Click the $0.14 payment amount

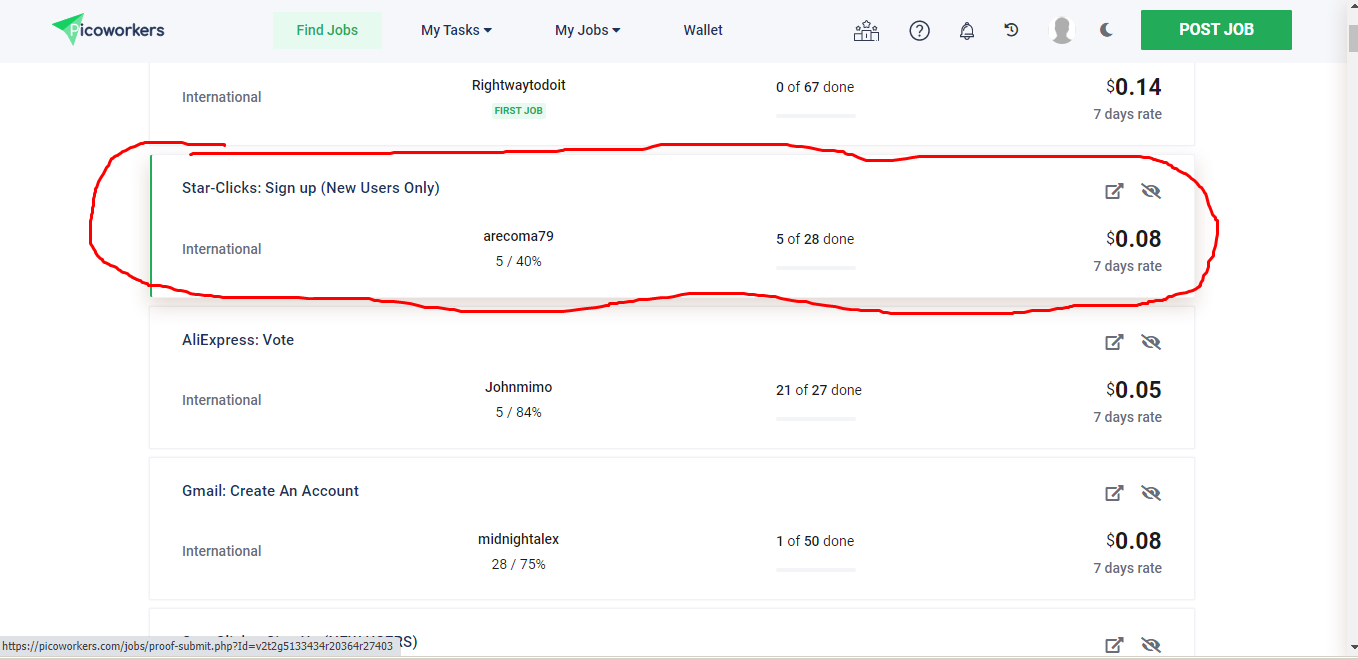[x=1134, y=87]
